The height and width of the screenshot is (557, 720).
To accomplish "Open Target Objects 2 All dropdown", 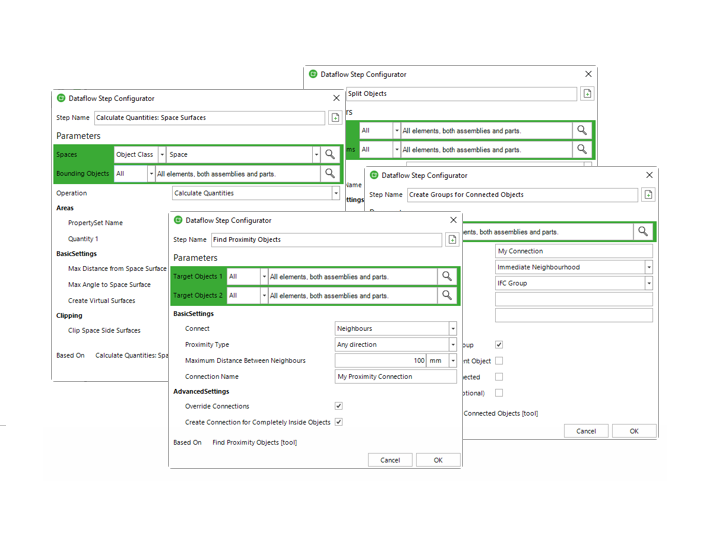I will coord(264,295).
